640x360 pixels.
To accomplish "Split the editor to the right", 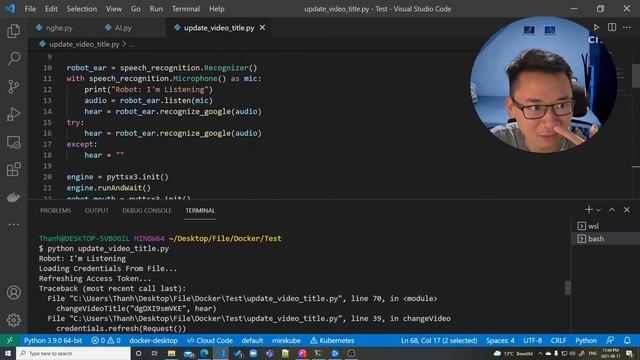I will [611, 27].
